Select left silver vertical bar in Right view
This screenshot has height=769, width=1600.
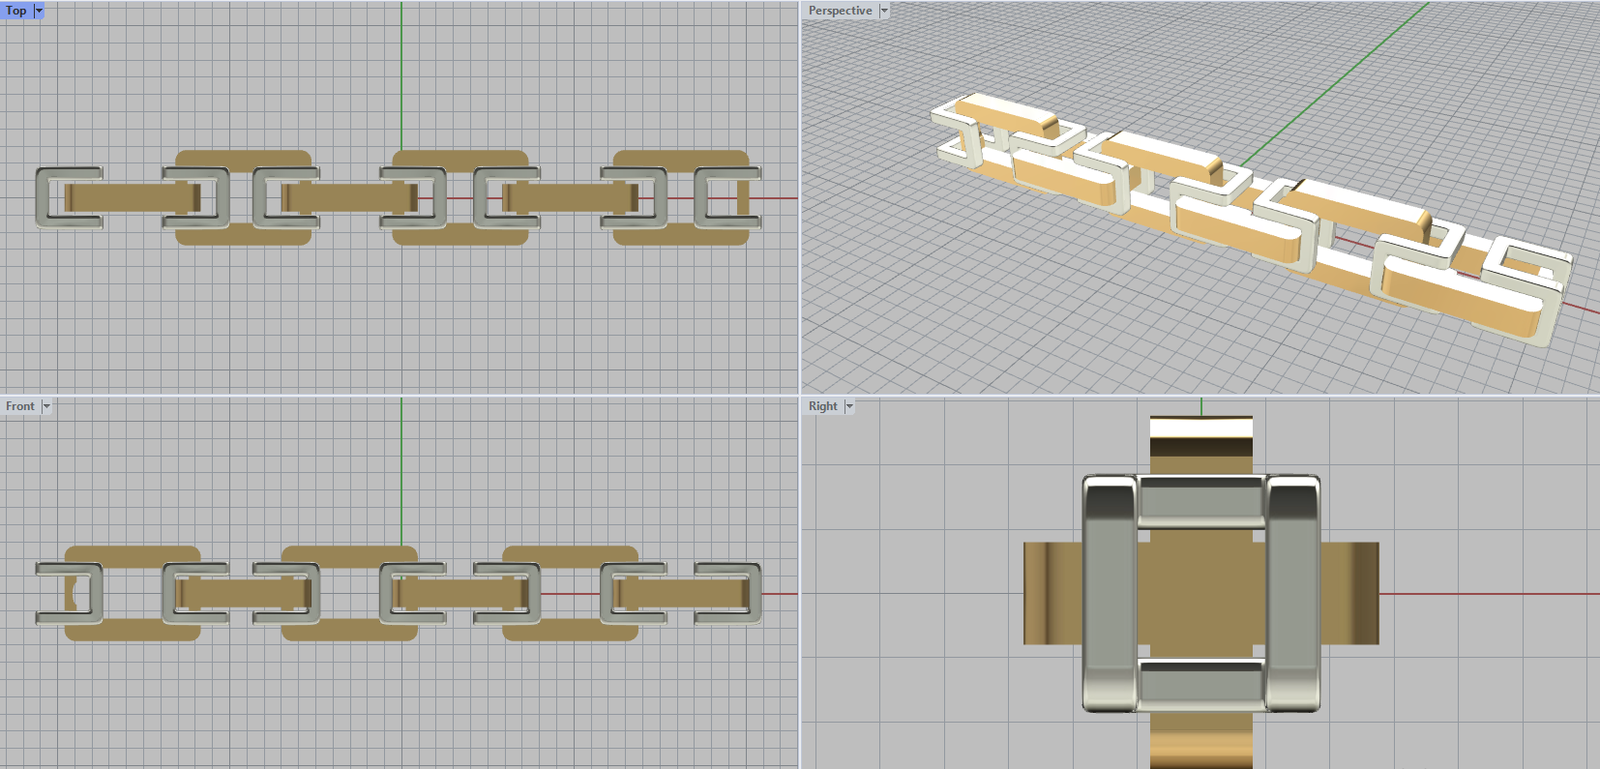(x=1109, y=592)
